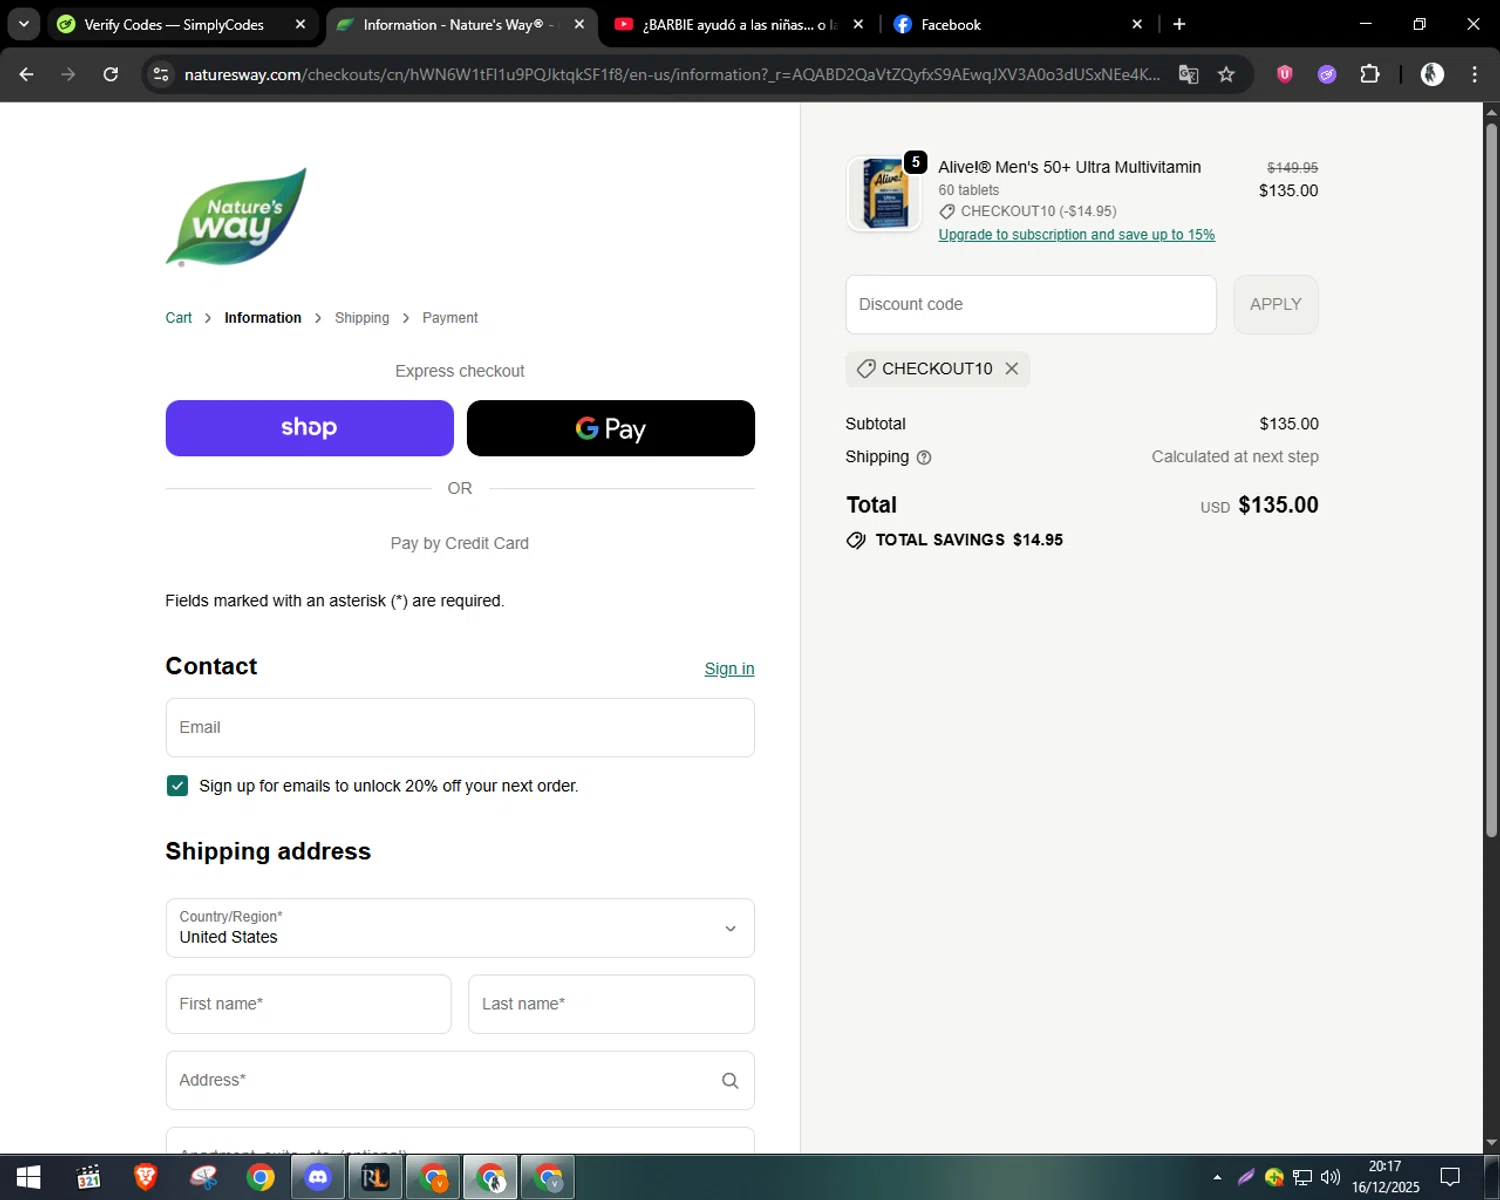Open the Shipping help question icon
This screenshot has width=1500, height=1200.
click(924, 458)
